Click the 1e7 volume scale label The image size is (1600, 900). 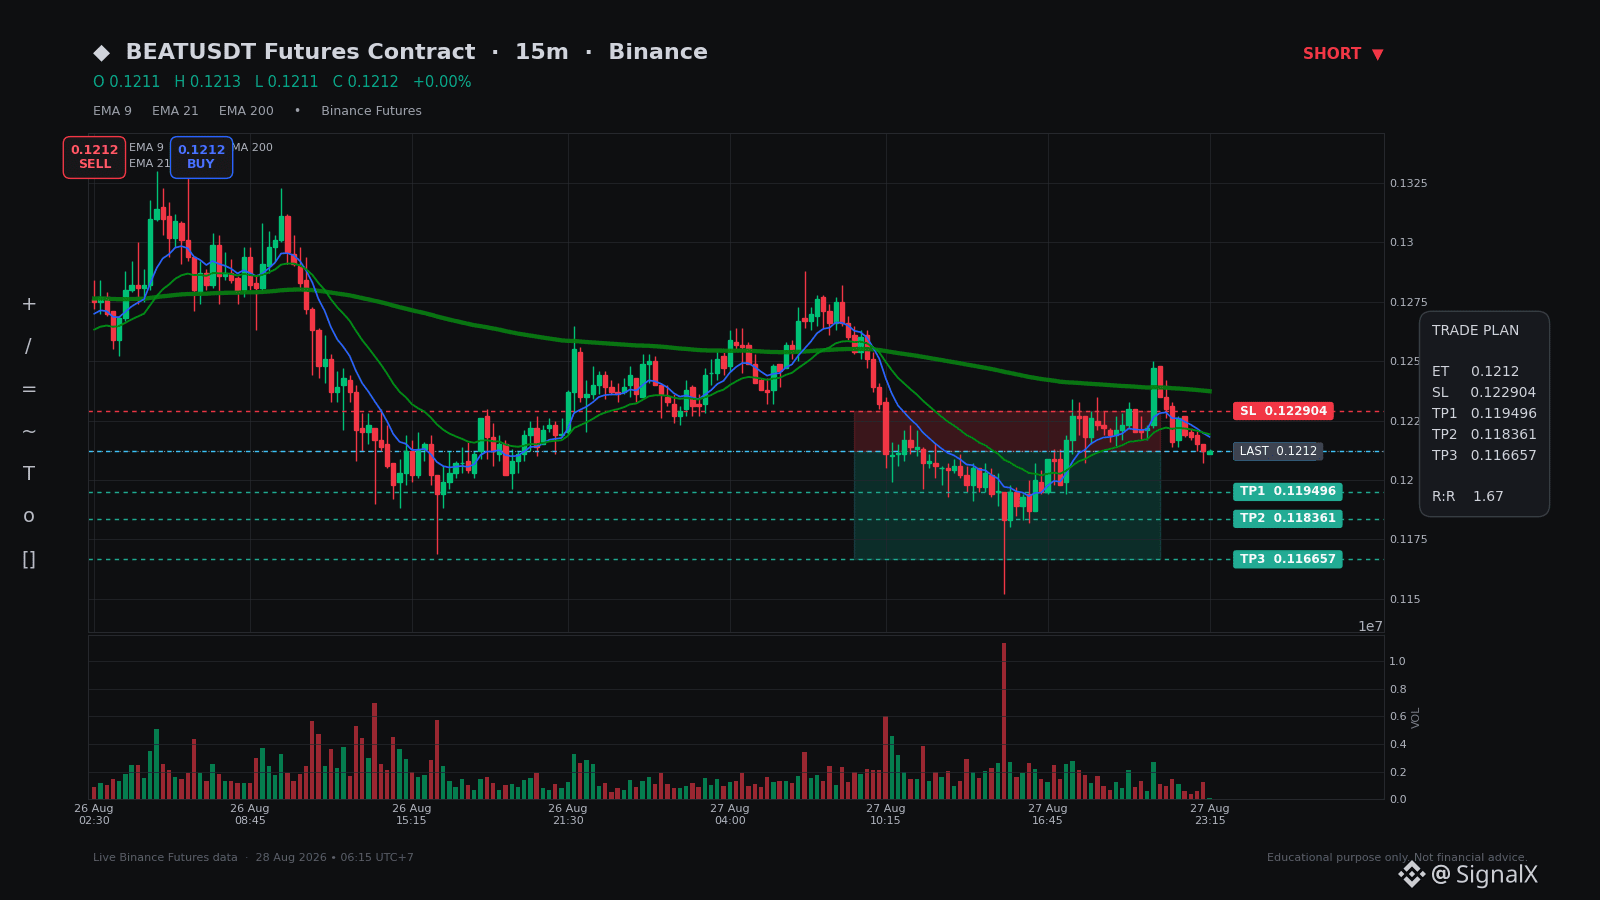click(x=1370, y=627)
